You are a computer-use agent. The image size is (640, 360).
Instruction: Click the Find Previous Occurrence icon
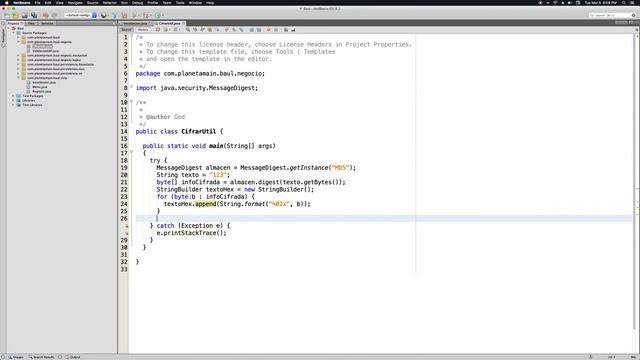[x=195, y=30]
